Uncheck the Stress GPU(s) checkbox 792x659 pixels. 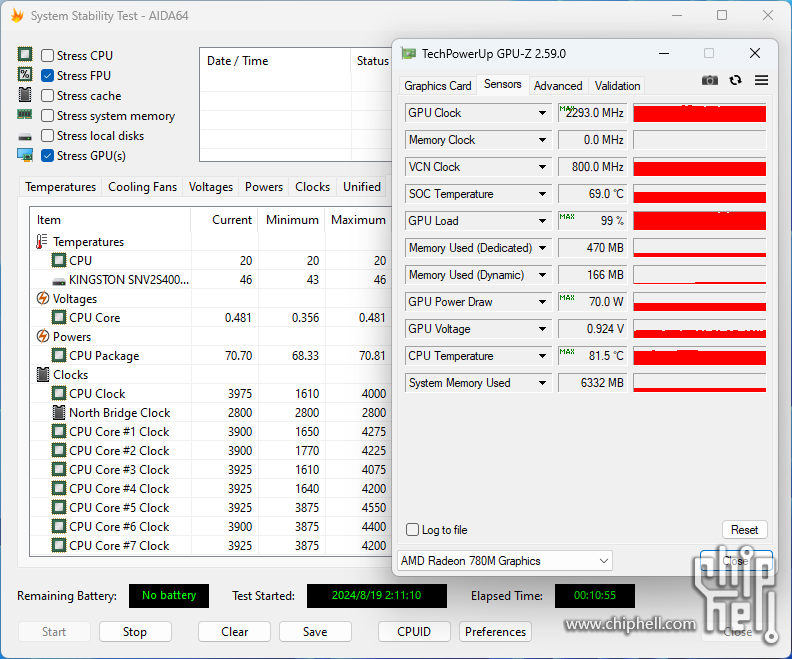coord(47,156)
